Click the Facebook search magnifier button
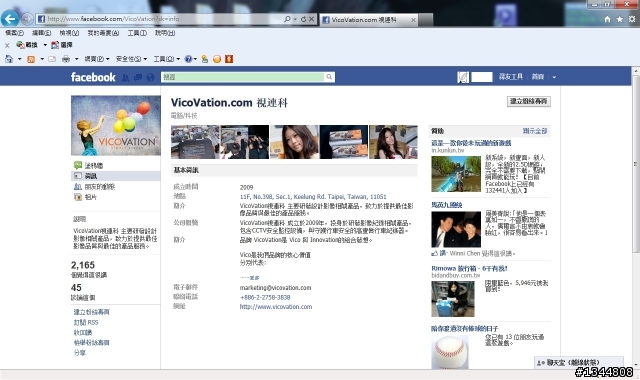The width and height of the screenshot is (640, 380). [x=329, y=77]
